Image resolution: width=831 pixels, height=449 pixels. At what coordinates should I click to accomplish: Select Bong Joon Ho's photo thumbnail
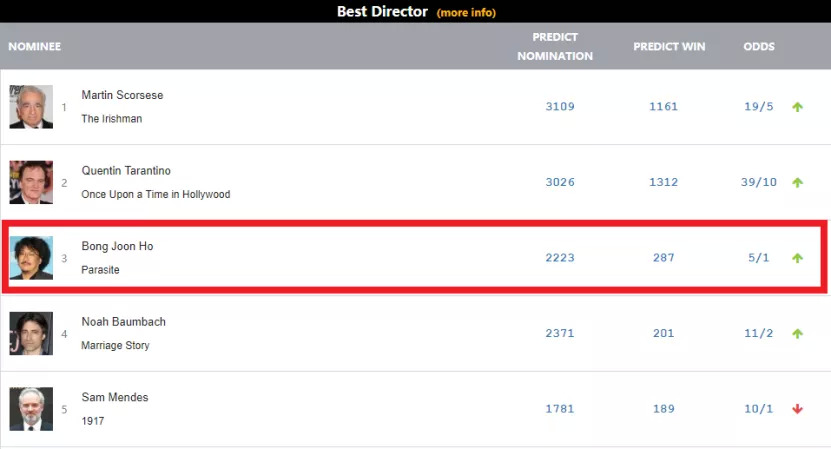[x=31, y=258]
